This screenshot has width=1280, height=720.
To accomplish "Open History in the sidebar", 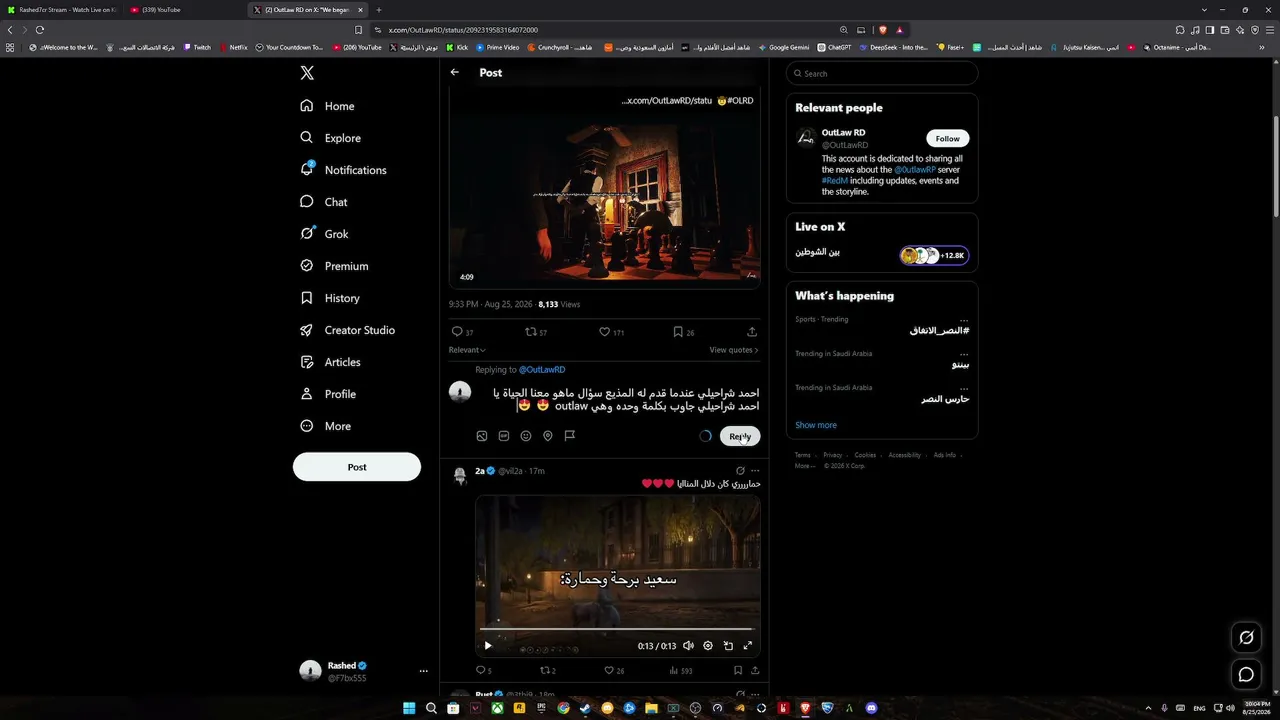I will [329, 298].
